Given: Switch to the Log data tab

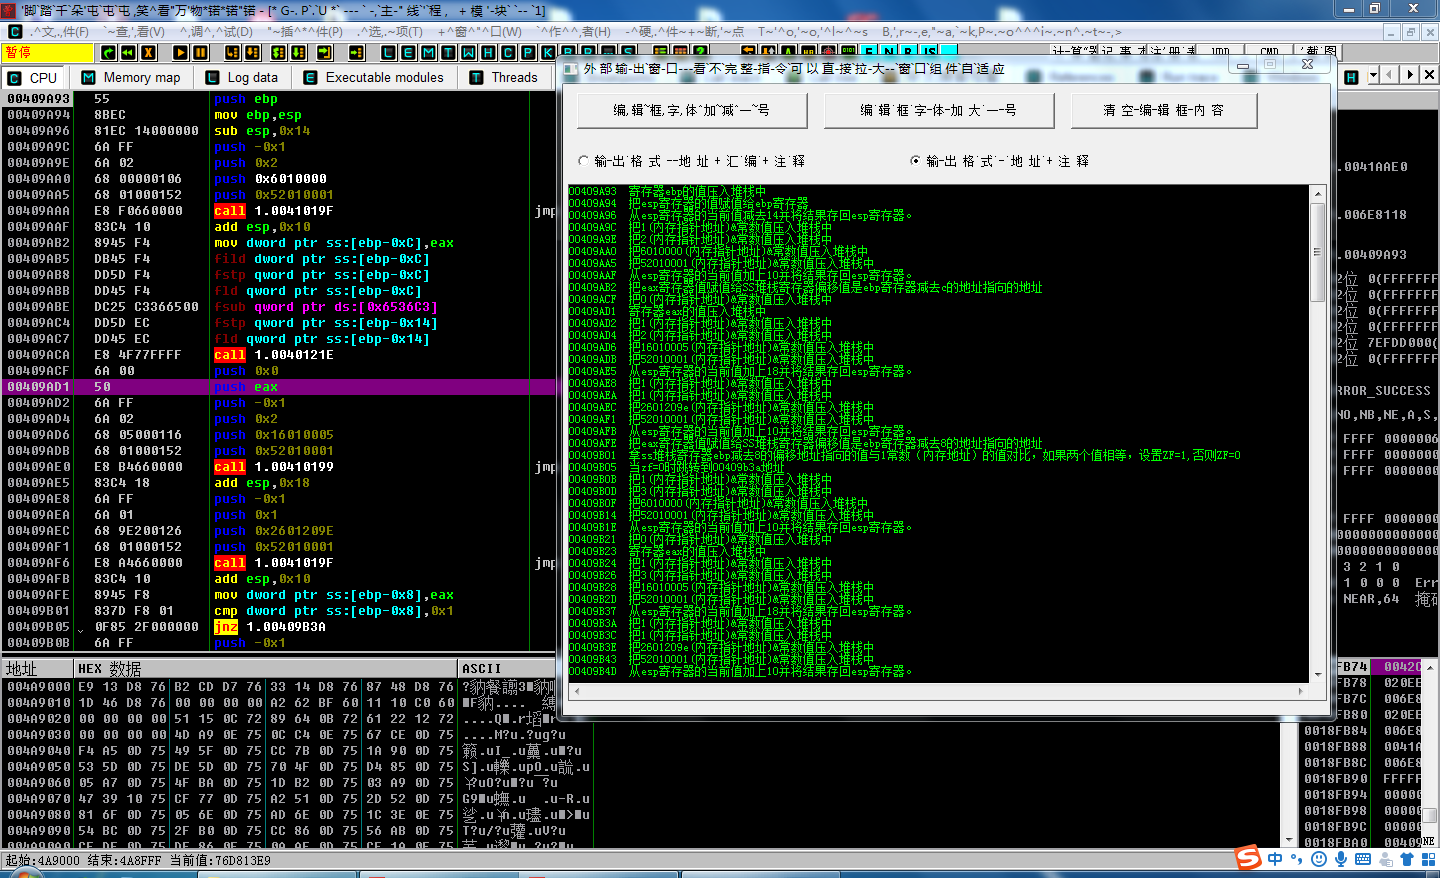Looking at the screenshot, I should click(242, 77).
